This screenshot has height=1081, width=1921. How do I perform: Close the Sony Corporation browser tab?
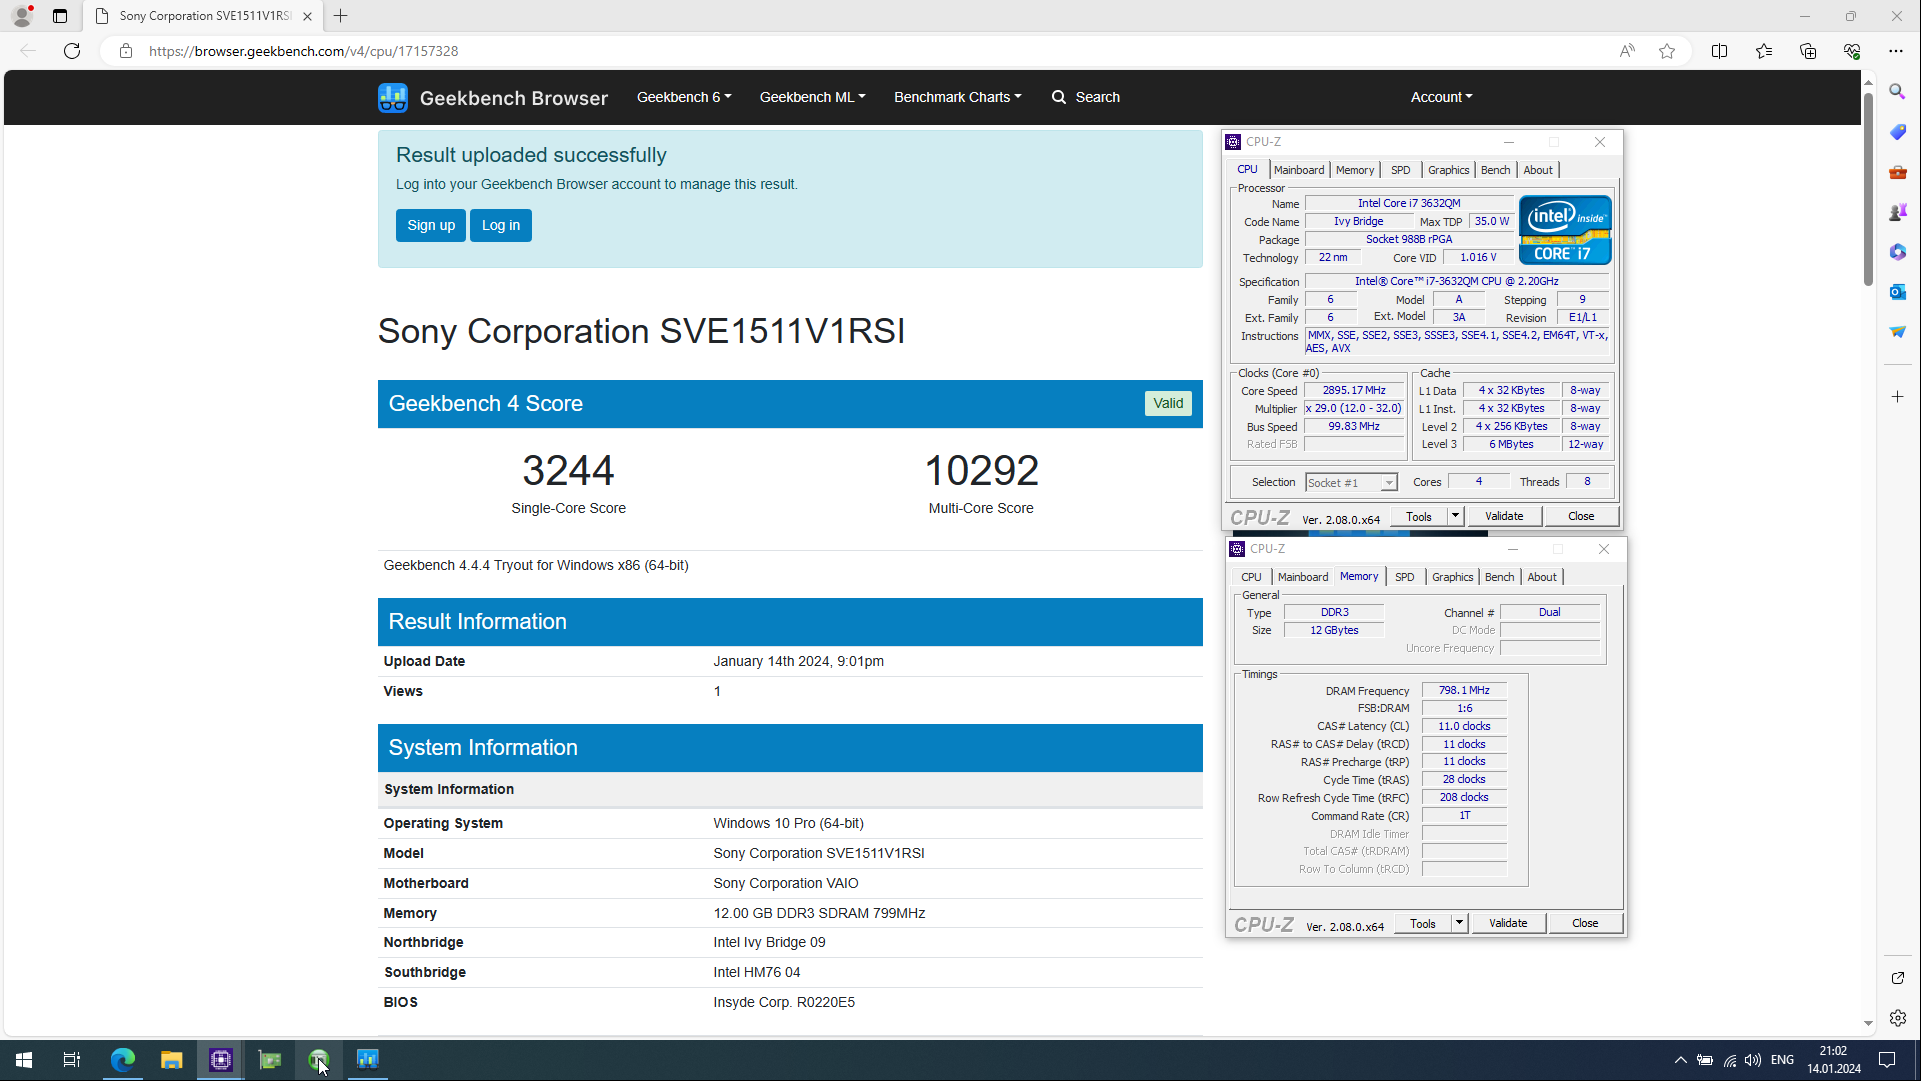pyautogui.click(x=307, y=16)
